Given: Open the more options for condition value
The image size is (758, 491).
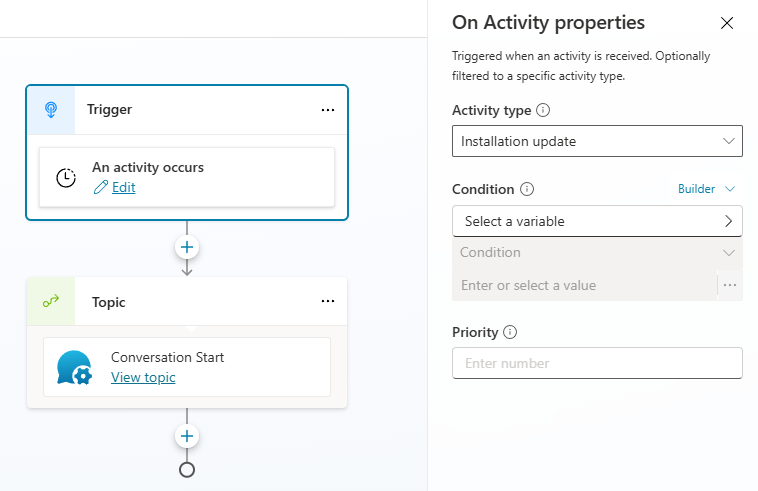Looking at the screenshot, I should [x=730, y=285].
